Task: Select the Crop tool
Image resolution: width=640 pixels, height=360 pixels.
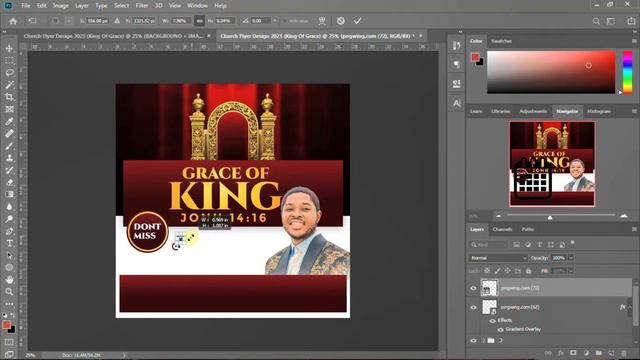Action: (9, 97)
